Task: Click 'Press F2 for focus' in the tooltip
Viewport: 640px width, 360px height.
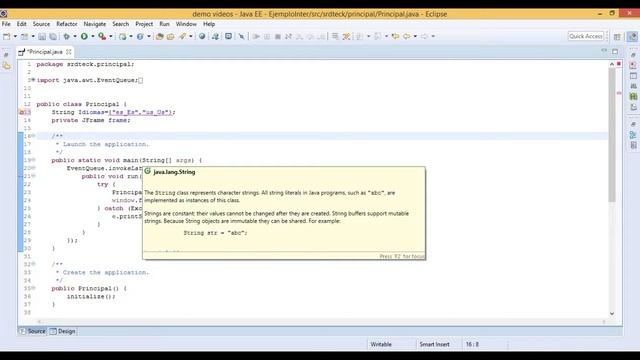Action: tap(402, 256)
